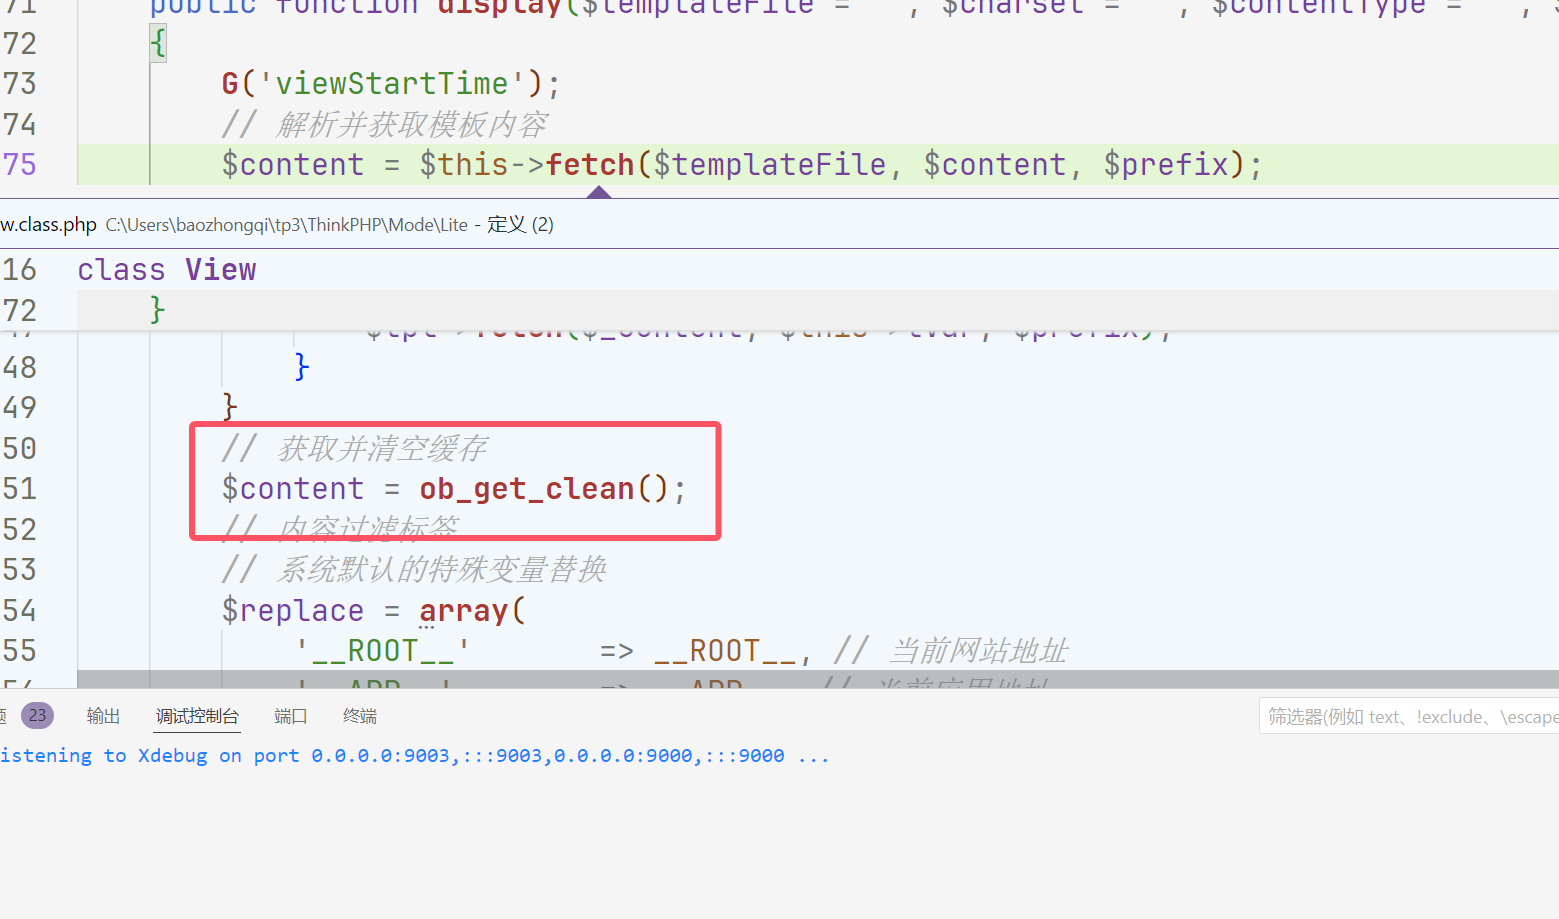Click the purple peek arrow indicator
Viewport: 1559px width, 919px height.
[x=599, y=192]
